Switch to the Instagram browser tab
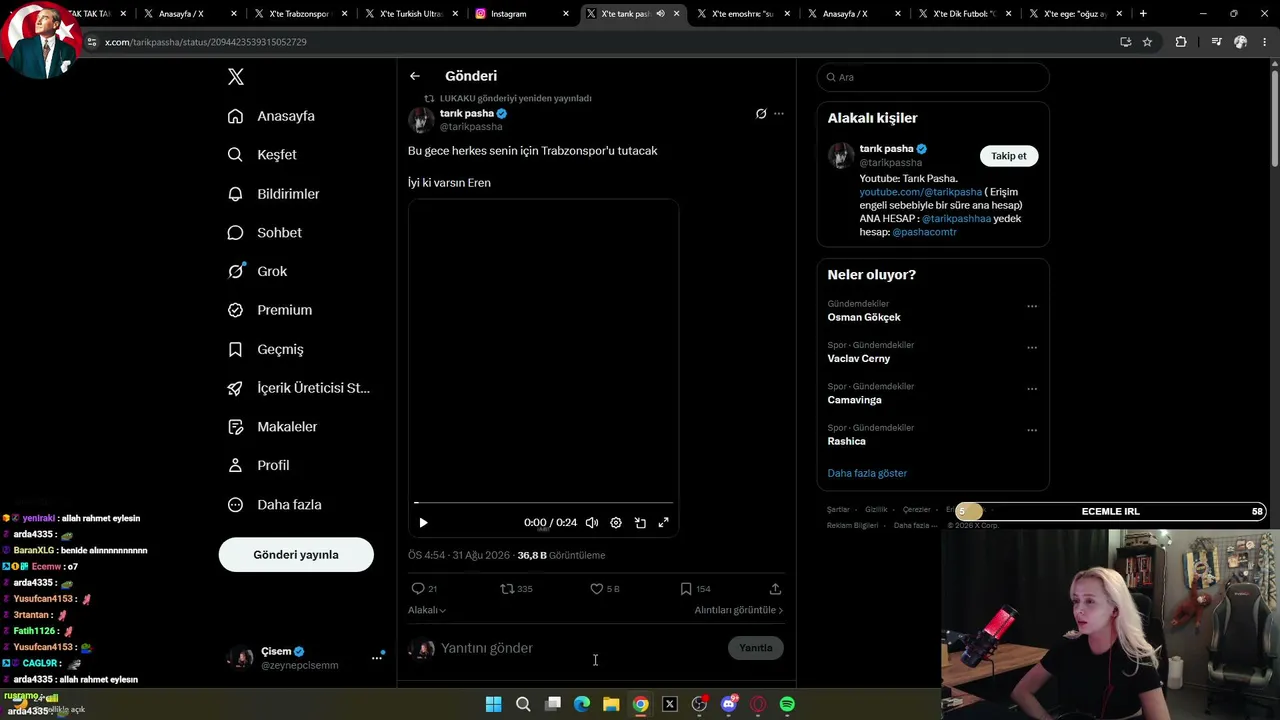1280x720 pixels. click(x=523, y=14)
